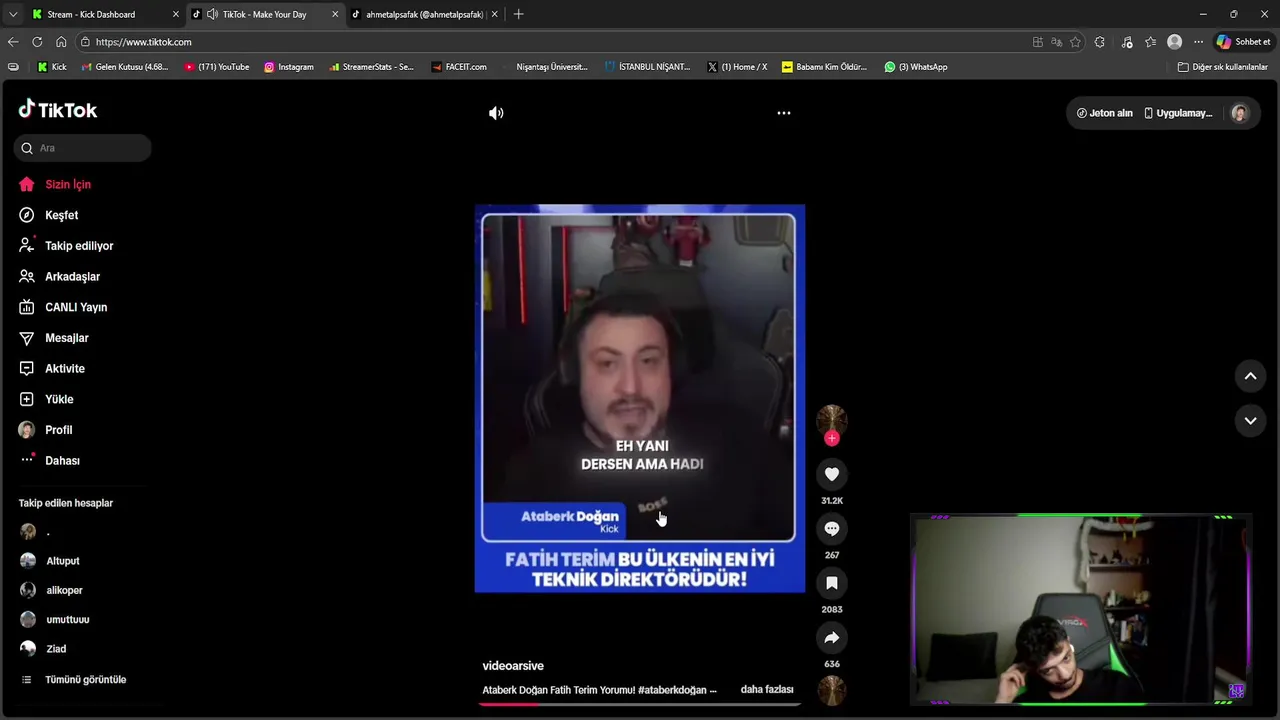This screenshot has height=720, width=1280.
Task: Go to next video with down chevron
Action: click(1250, 421)
